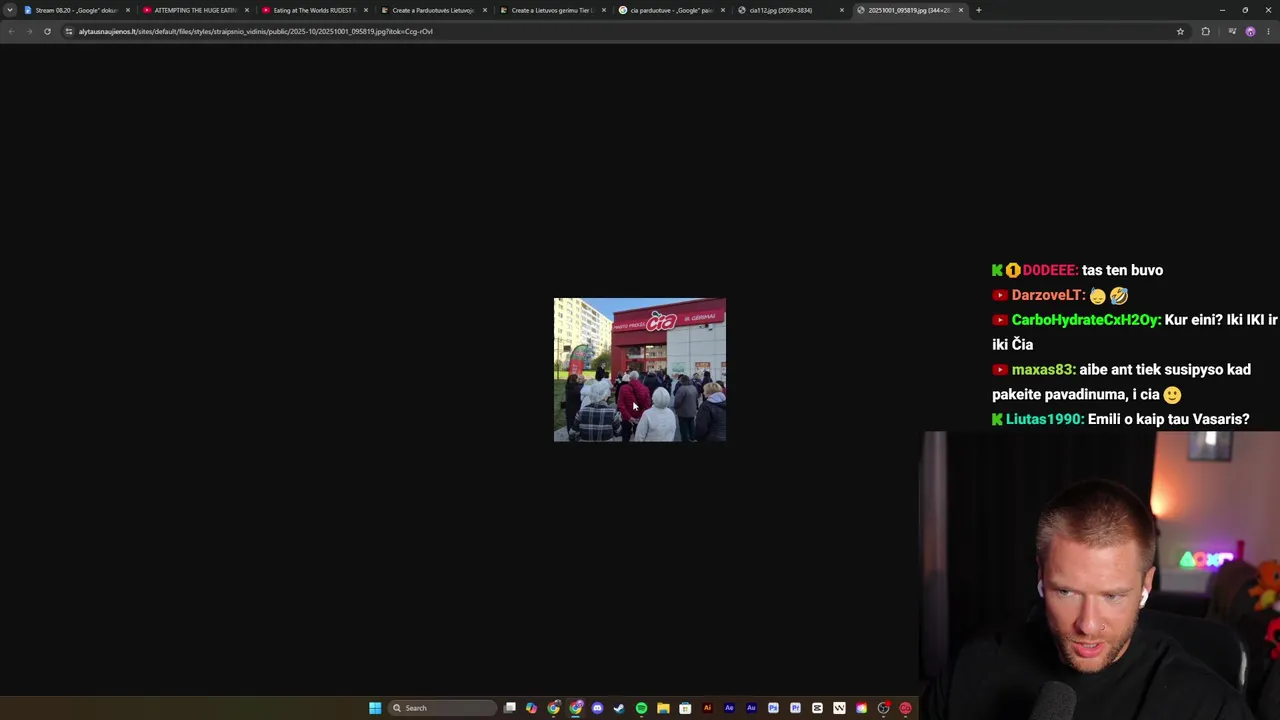Click D0DEEE's chat message 'tas ten buvo'
1280x720 pixels.
click(1122, 270)
